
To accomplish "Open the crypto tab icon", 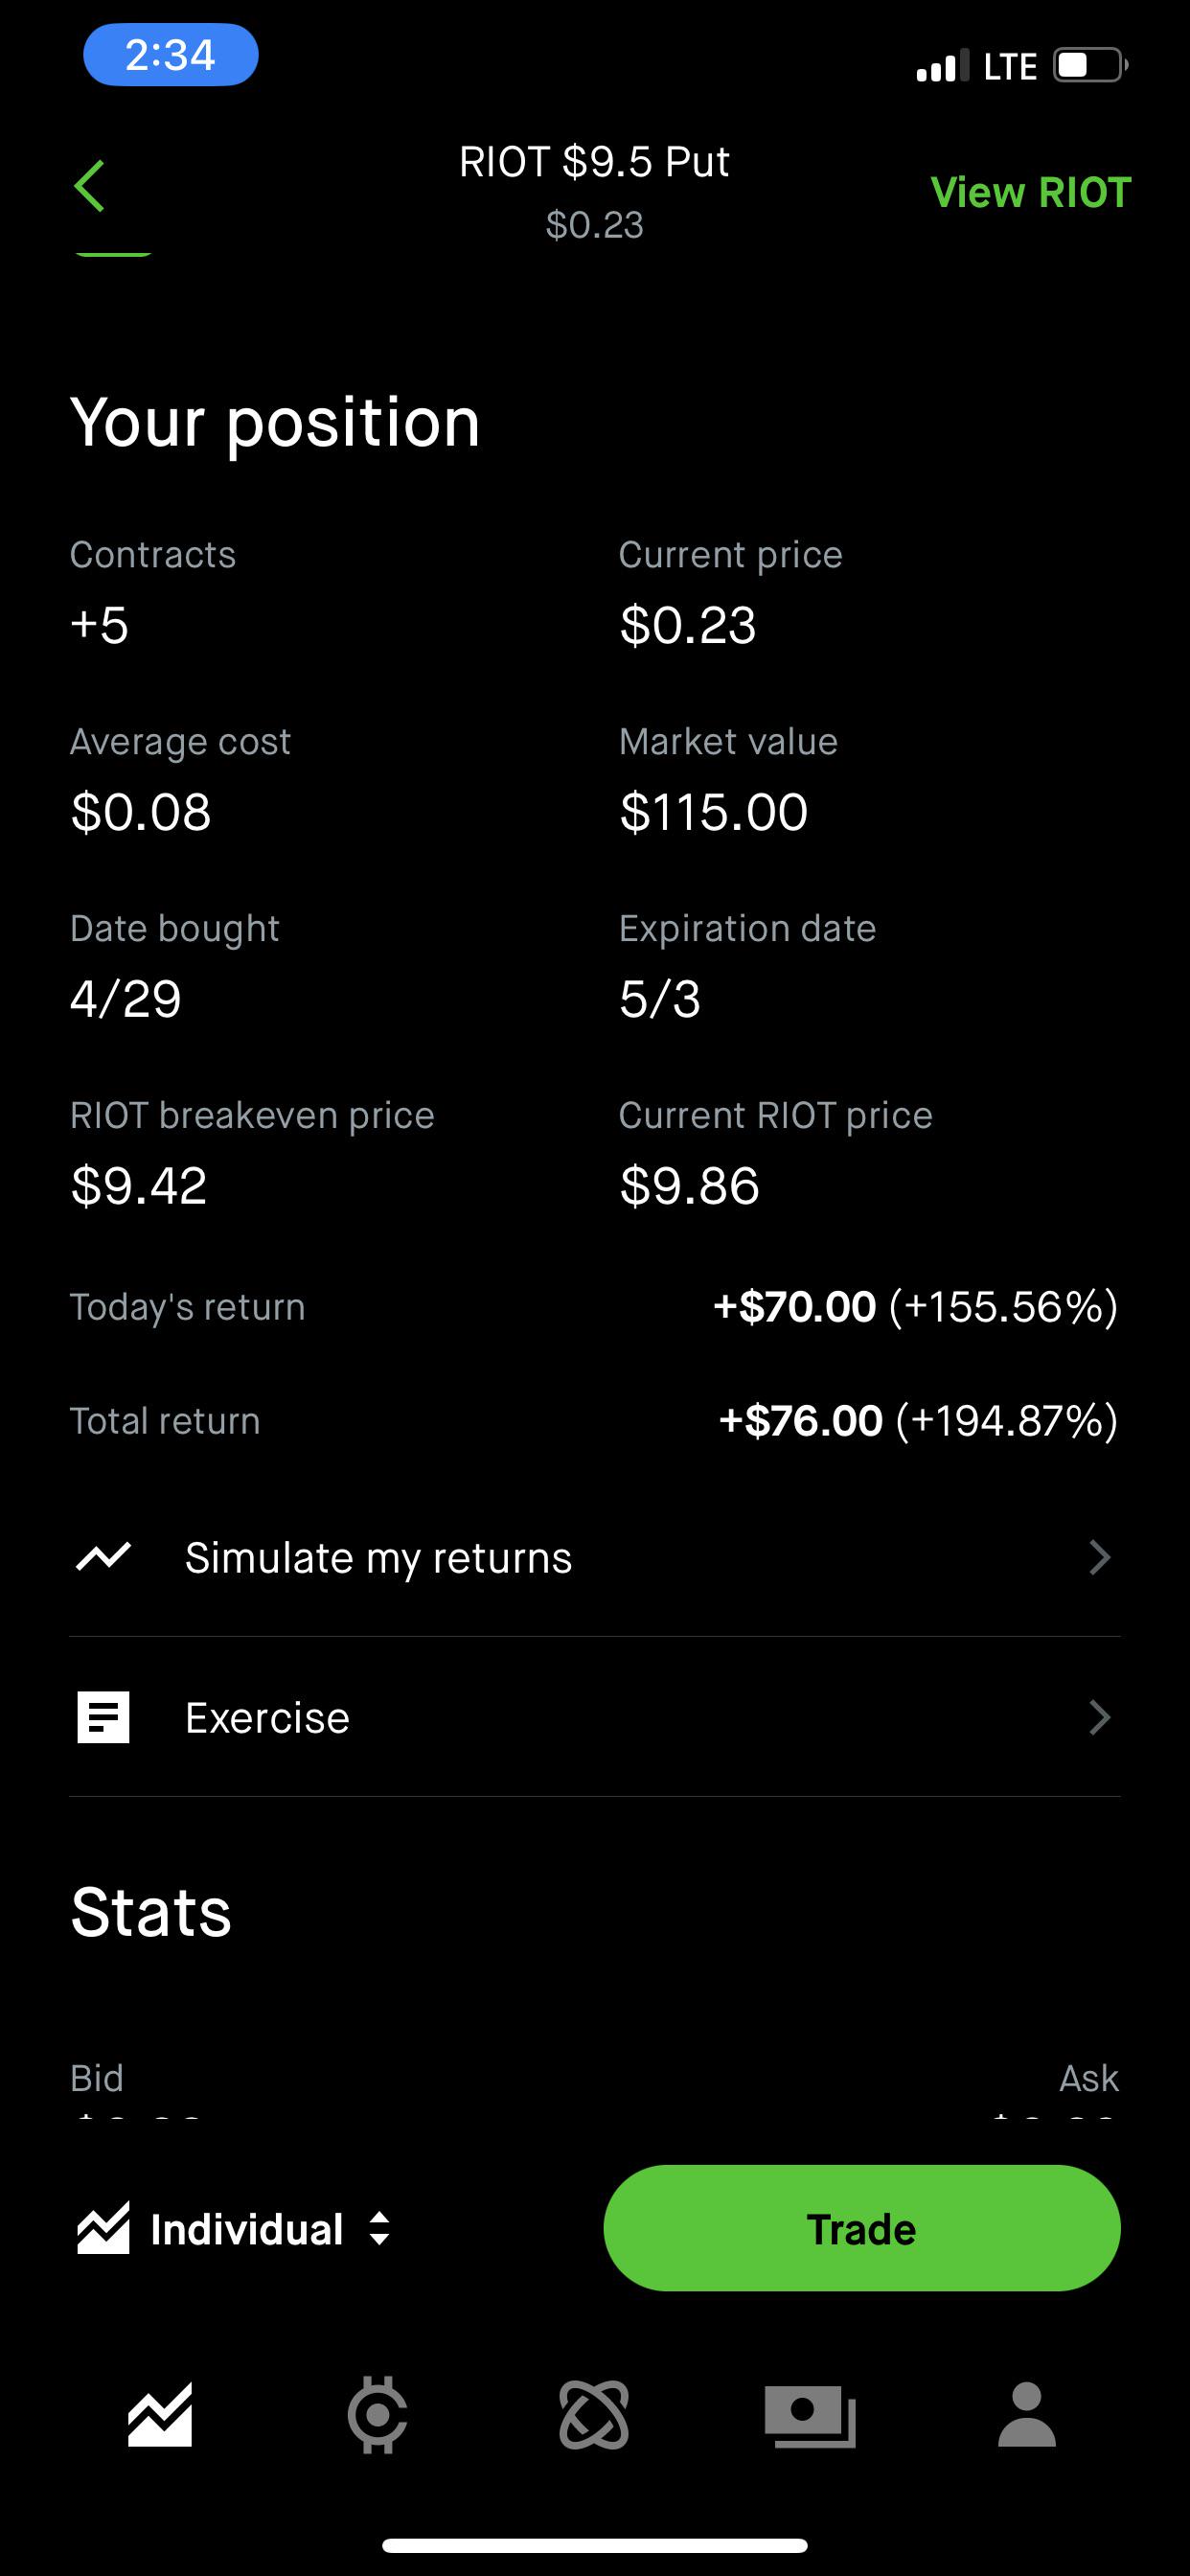I will 377,2415.
